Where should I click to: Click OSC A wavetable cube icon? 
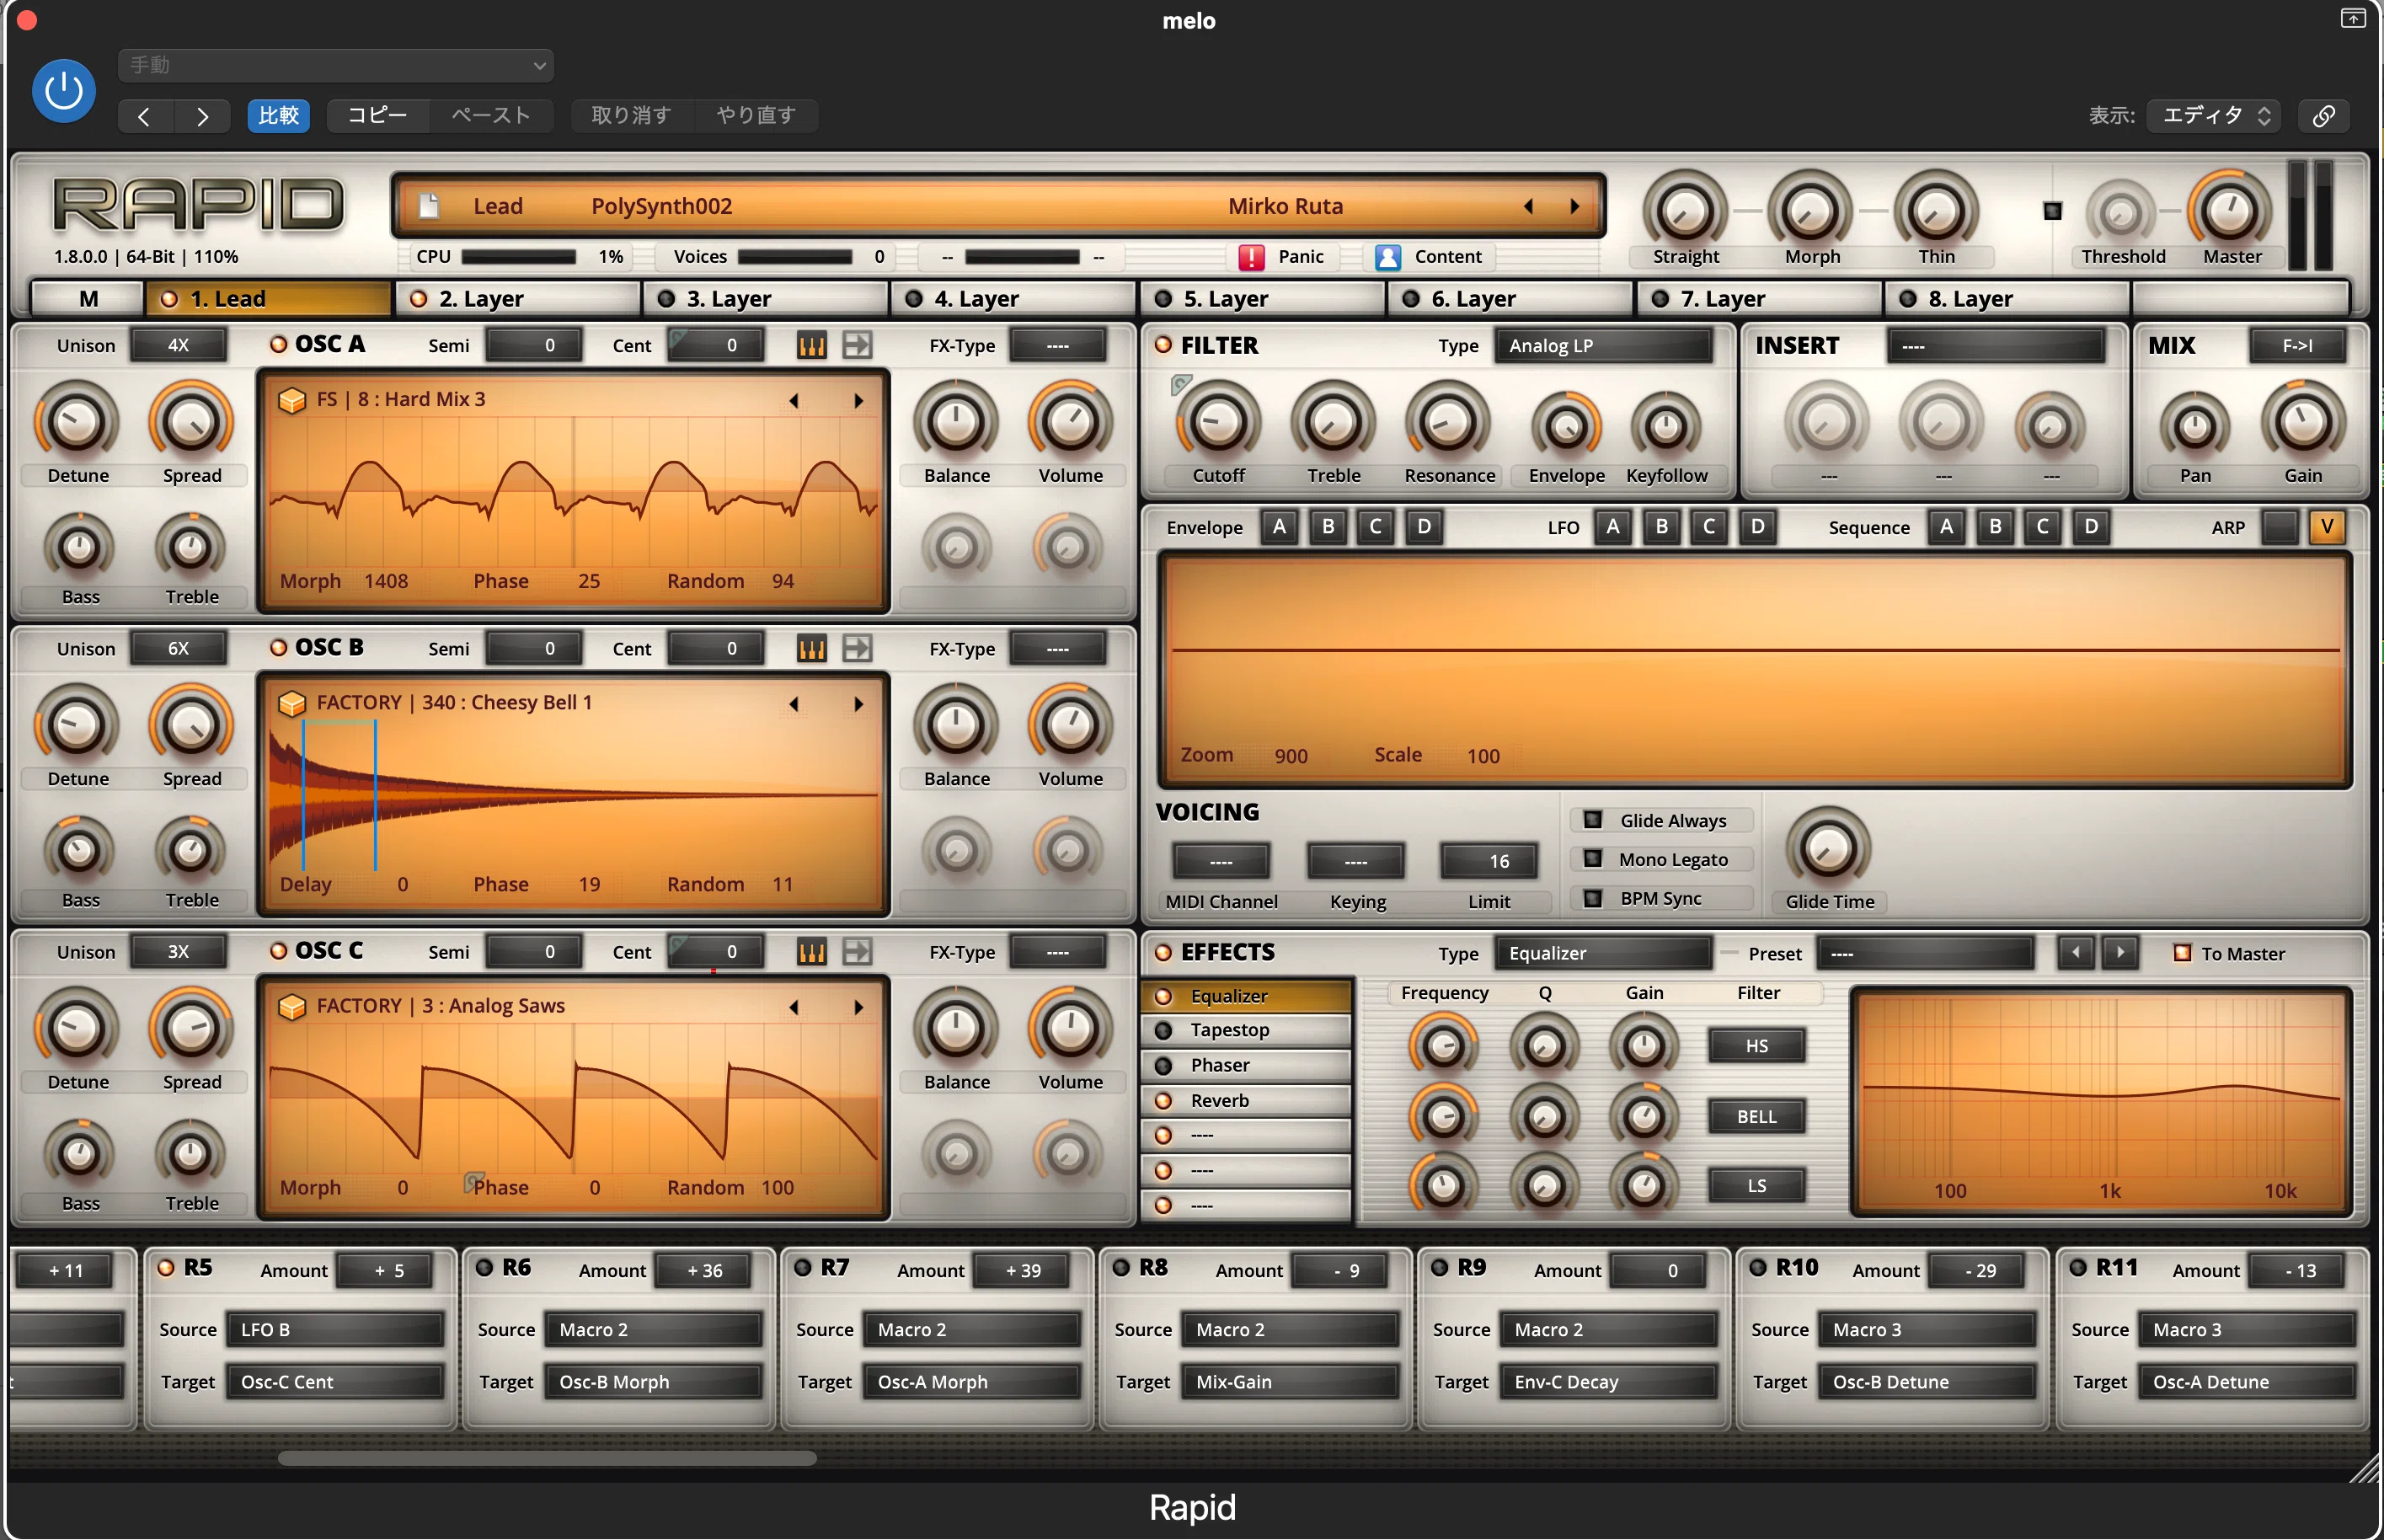point(292,400)
